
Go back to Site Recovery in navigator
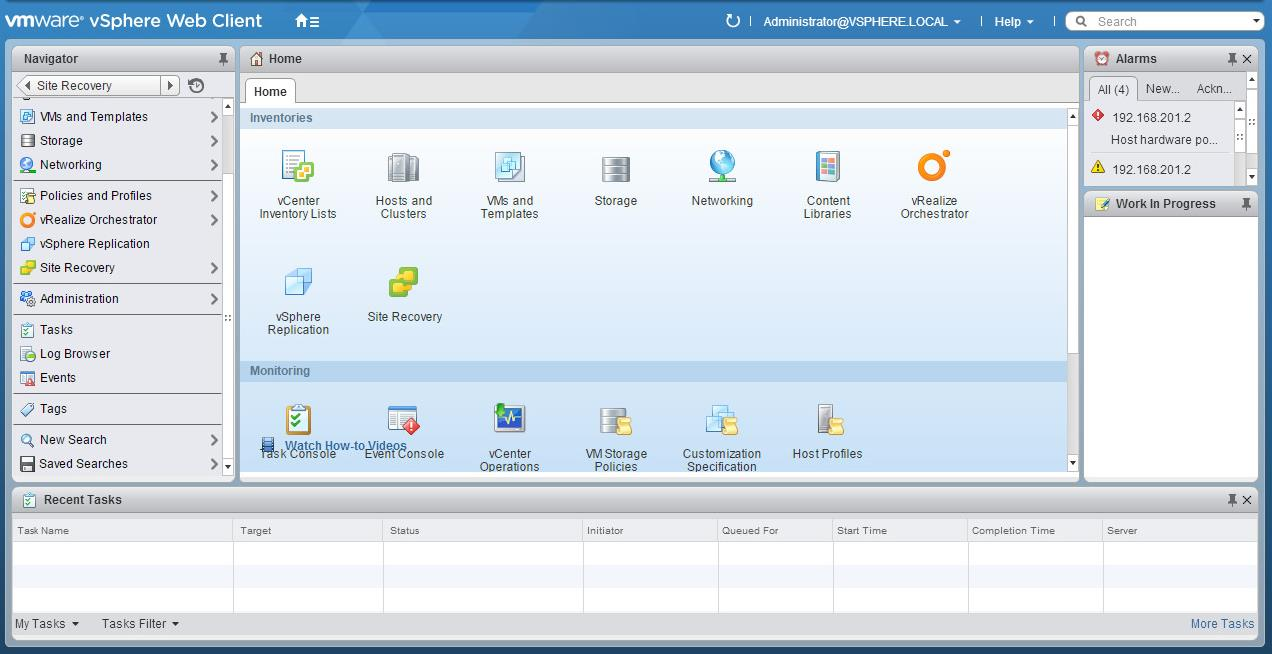(89, 86)
